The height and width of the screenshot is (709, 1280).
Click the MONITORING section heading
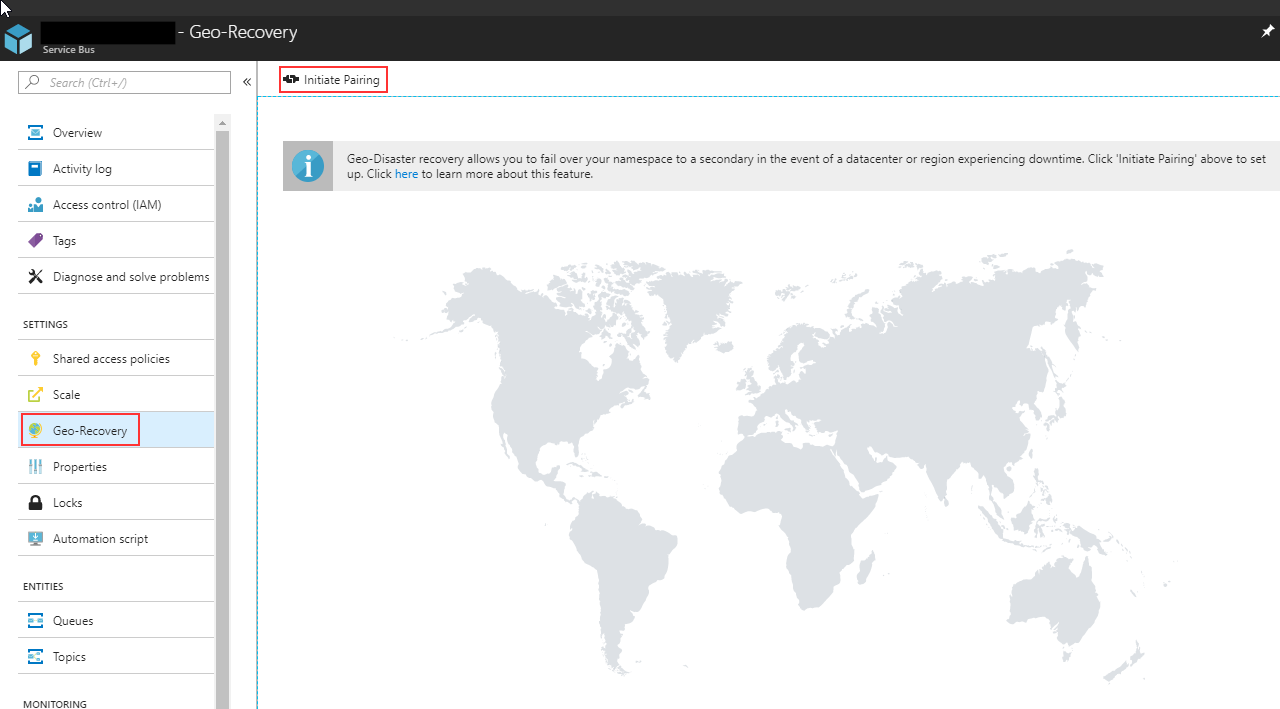54,704
